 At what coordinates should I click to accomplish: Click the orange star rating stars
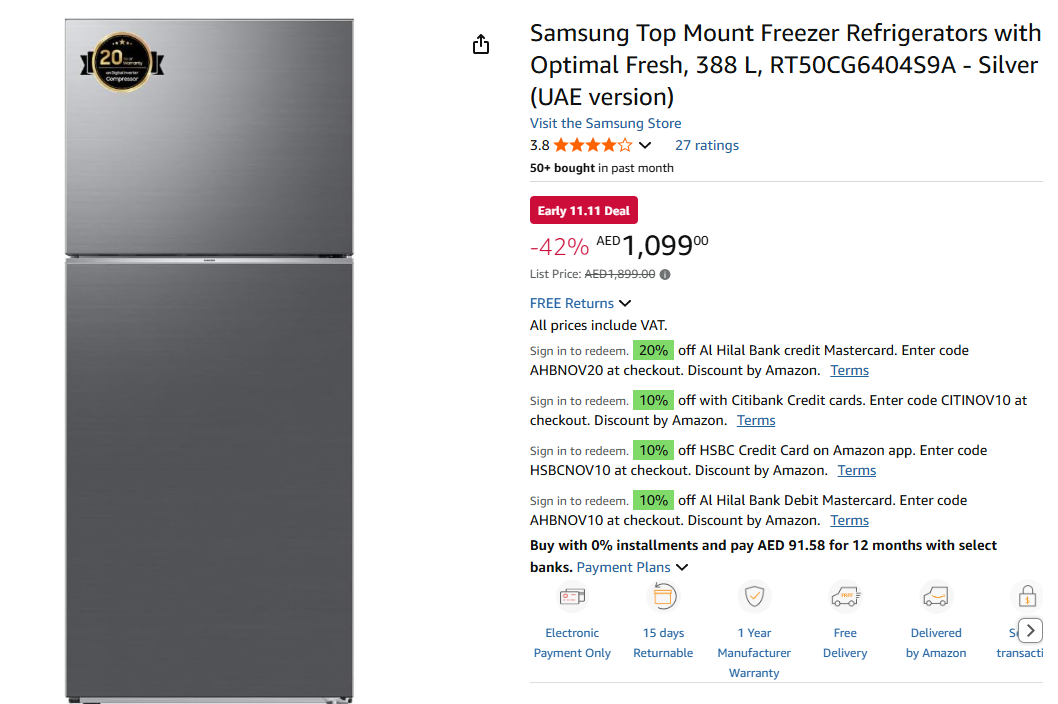tap(590, 144)
